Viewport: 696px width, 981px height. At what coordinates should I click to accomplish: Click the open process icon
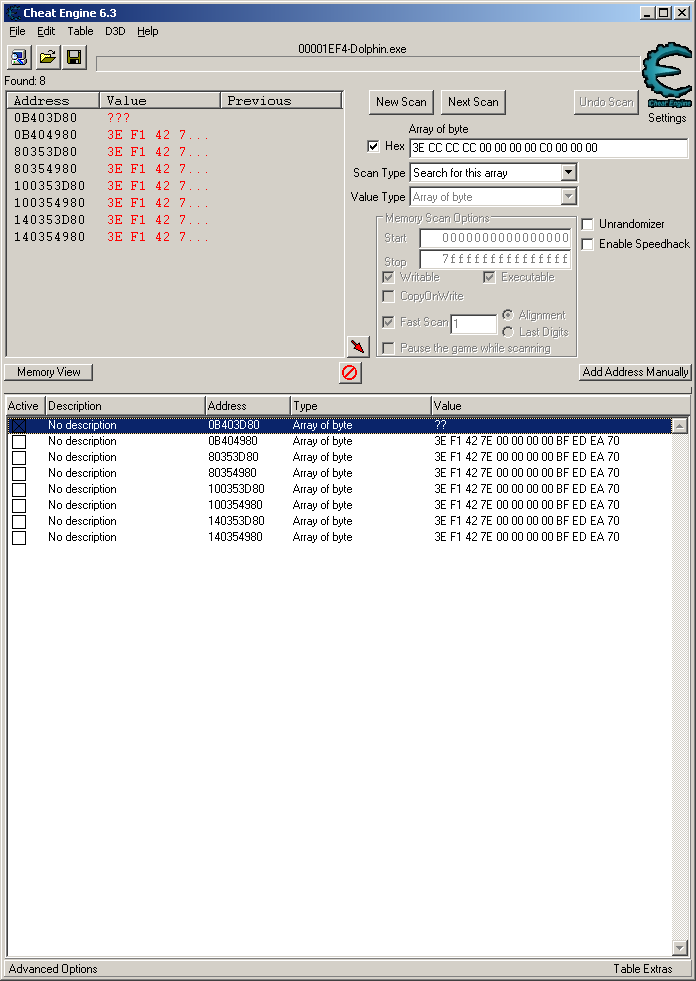(19, 57)
